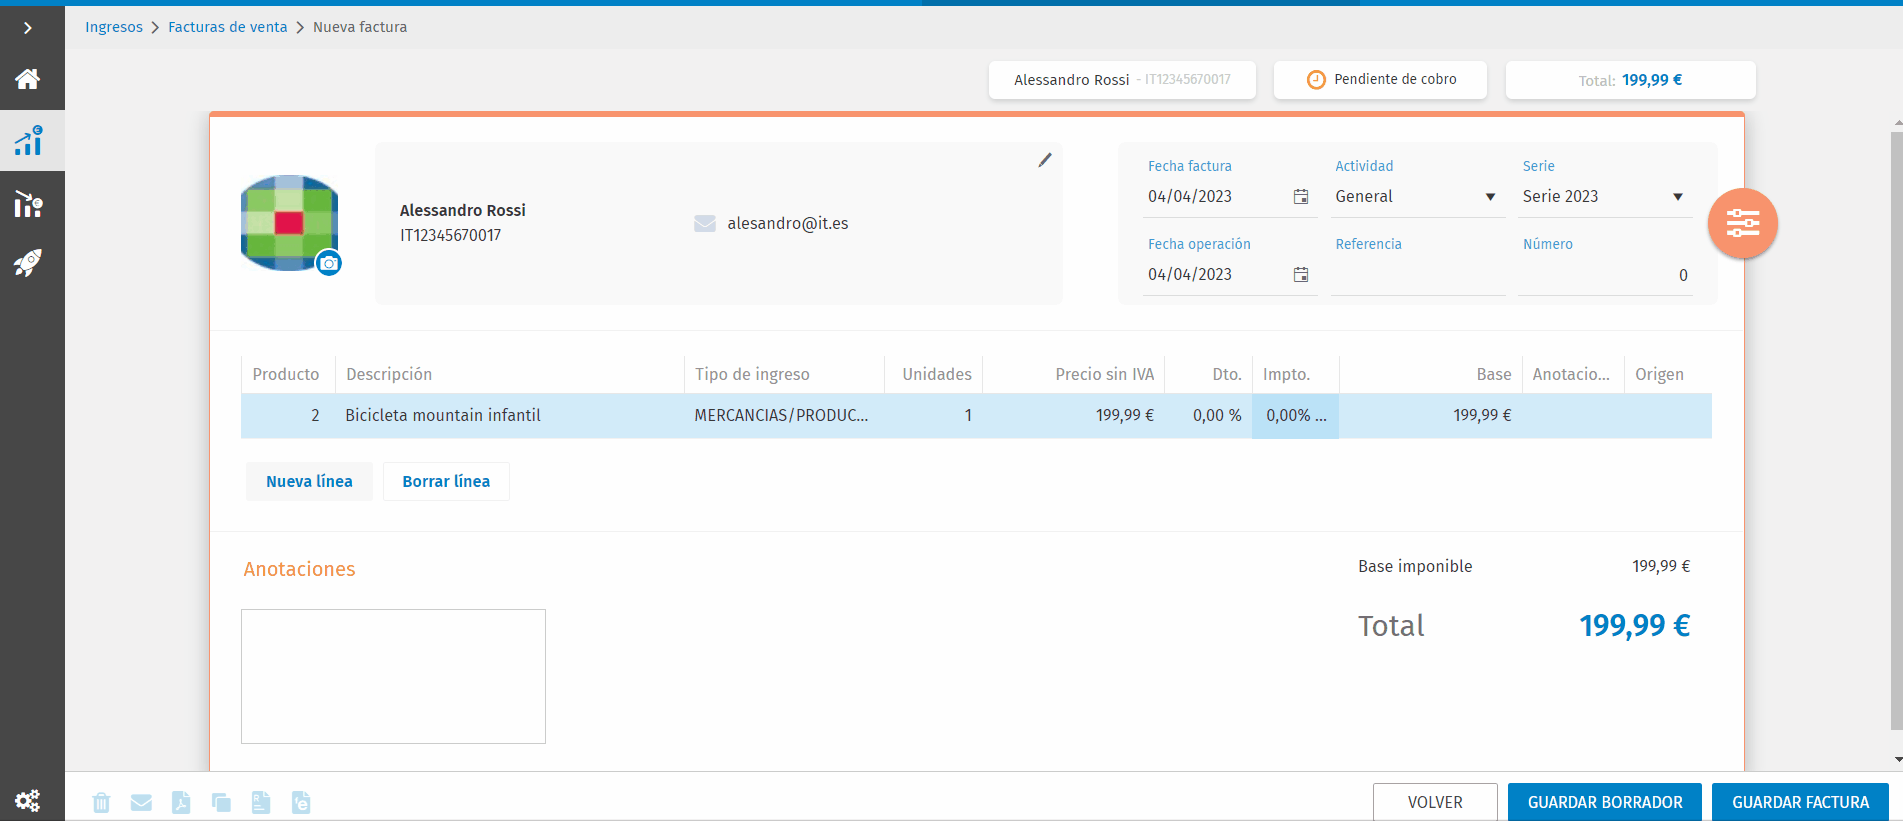1903x821 pixels.
Task: Focus the Referencia input field
Action: [x=1418, y=275]
